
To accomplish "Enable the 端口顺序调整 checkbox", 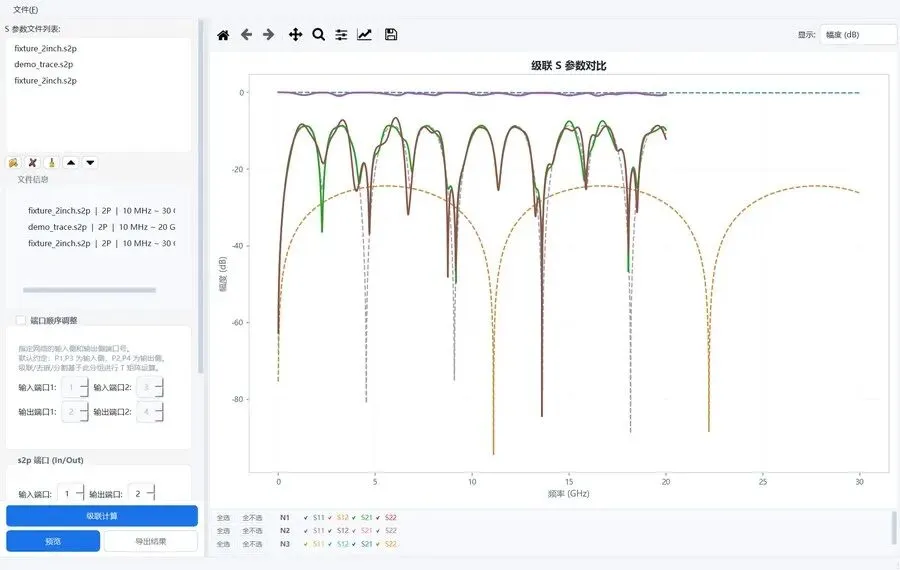I will click(x=21, y=320).
